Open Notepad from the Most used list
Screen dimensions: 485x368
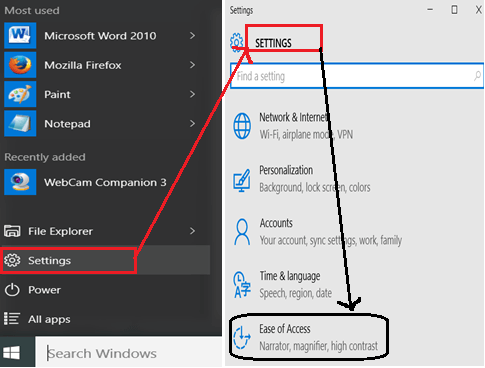point(100,124)
